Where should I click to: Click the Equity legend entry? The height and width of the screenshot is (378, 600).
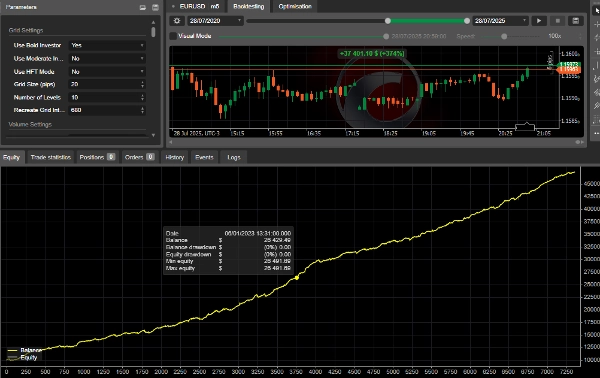(22, 358)
